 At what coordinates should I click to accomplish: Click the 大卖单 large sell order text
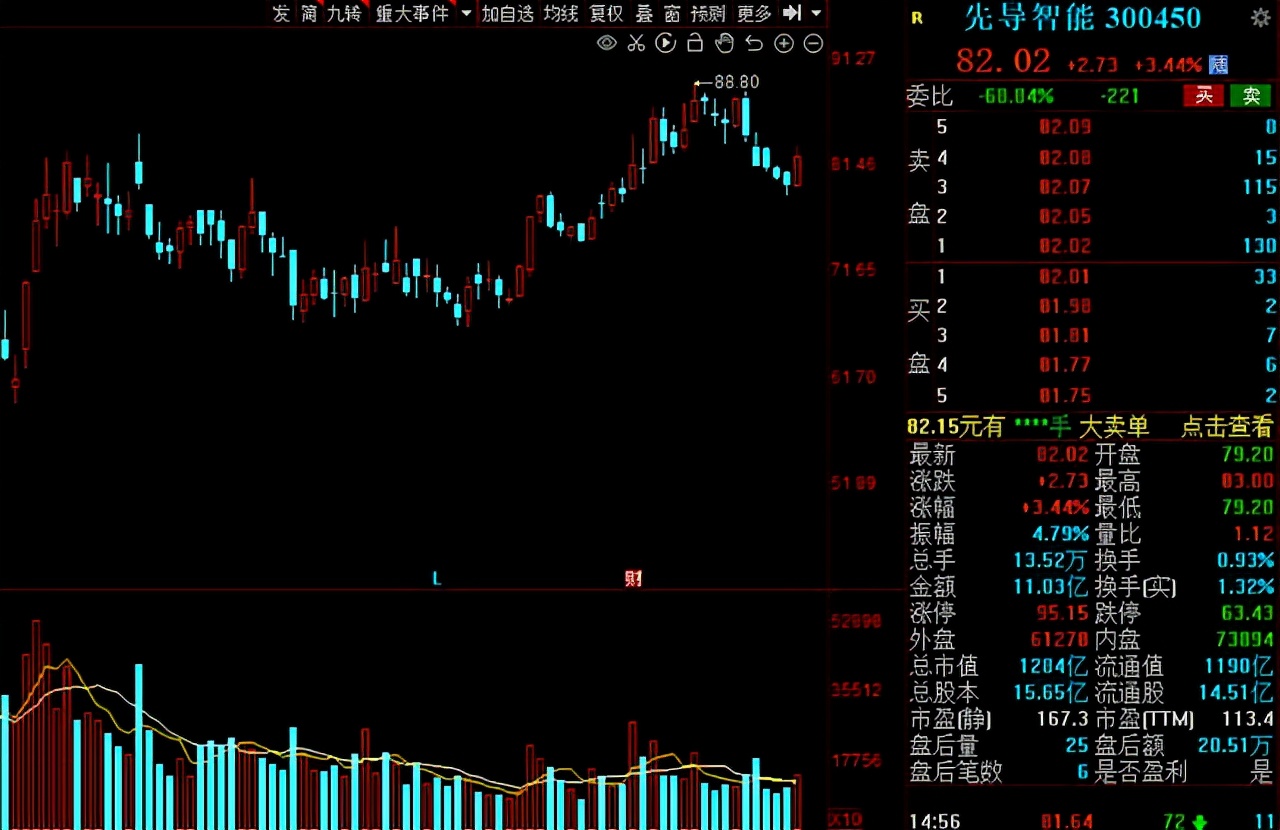click(1113, 426)
